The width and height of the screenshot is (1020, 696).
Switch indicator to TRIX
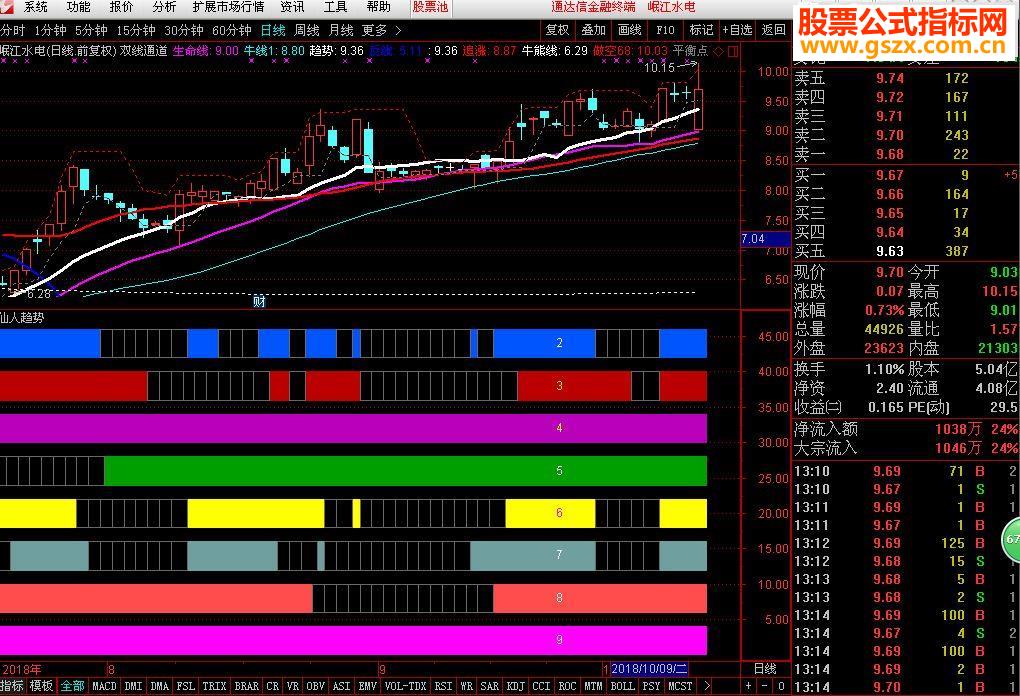pyautogui.click(x=214, y=686)
